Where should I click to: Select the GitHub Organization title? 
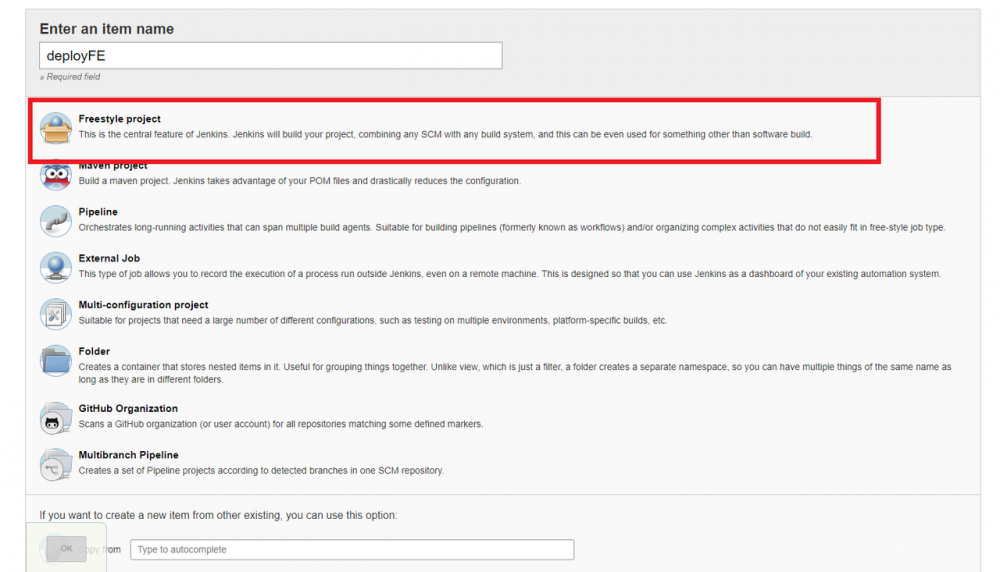pos(128,408)
